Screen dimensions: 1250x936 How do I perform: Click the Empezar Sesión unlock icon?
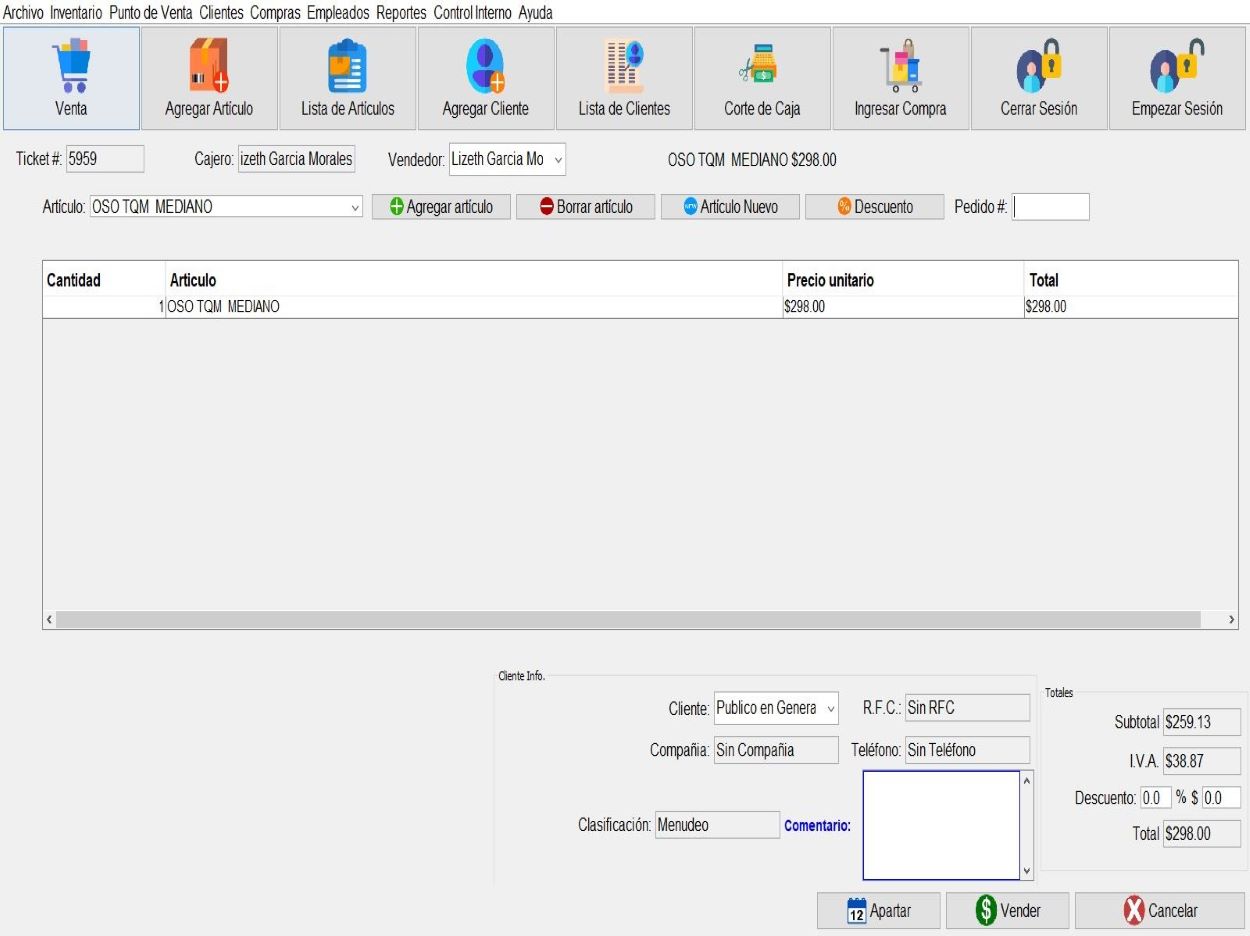(1176, 66)
